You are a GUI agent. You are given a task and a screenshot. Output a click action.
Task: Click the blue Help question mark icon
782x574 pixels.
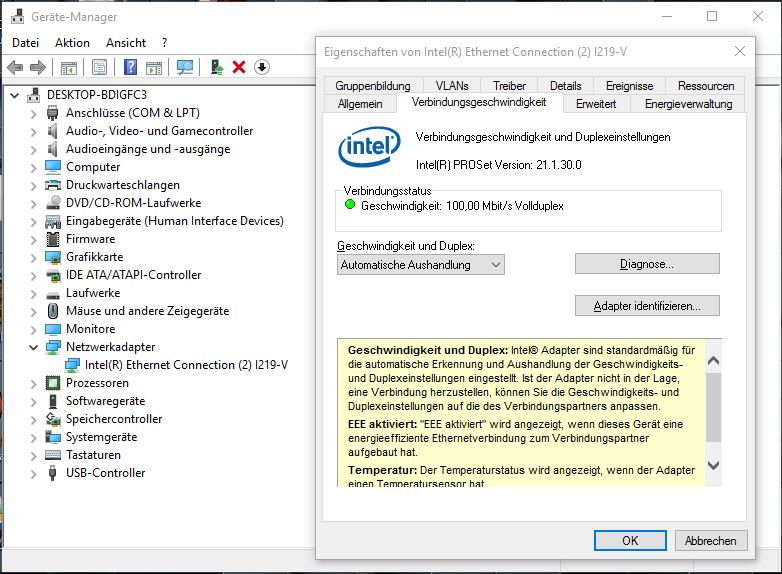(129, 67)
